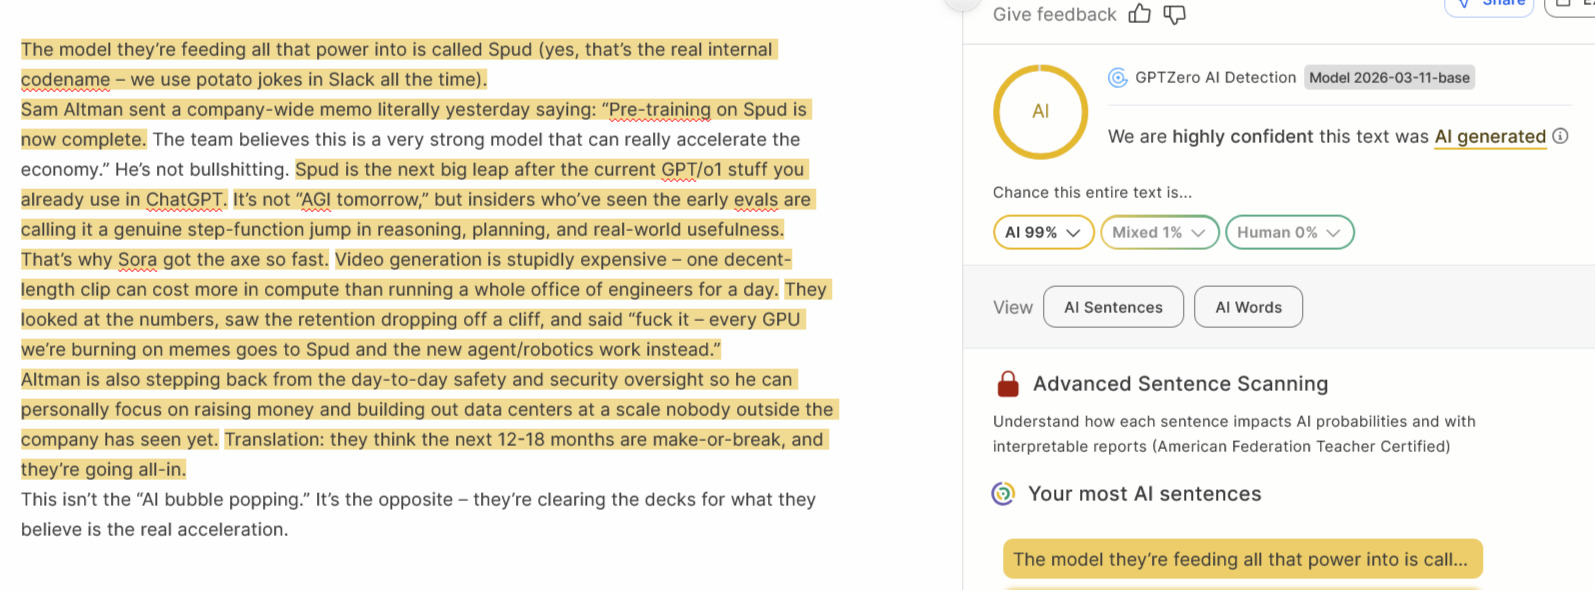Click the sentence 'Video generation is stupidly expensive'
This screenshot has width=1595, height=590.
point(406,274)
